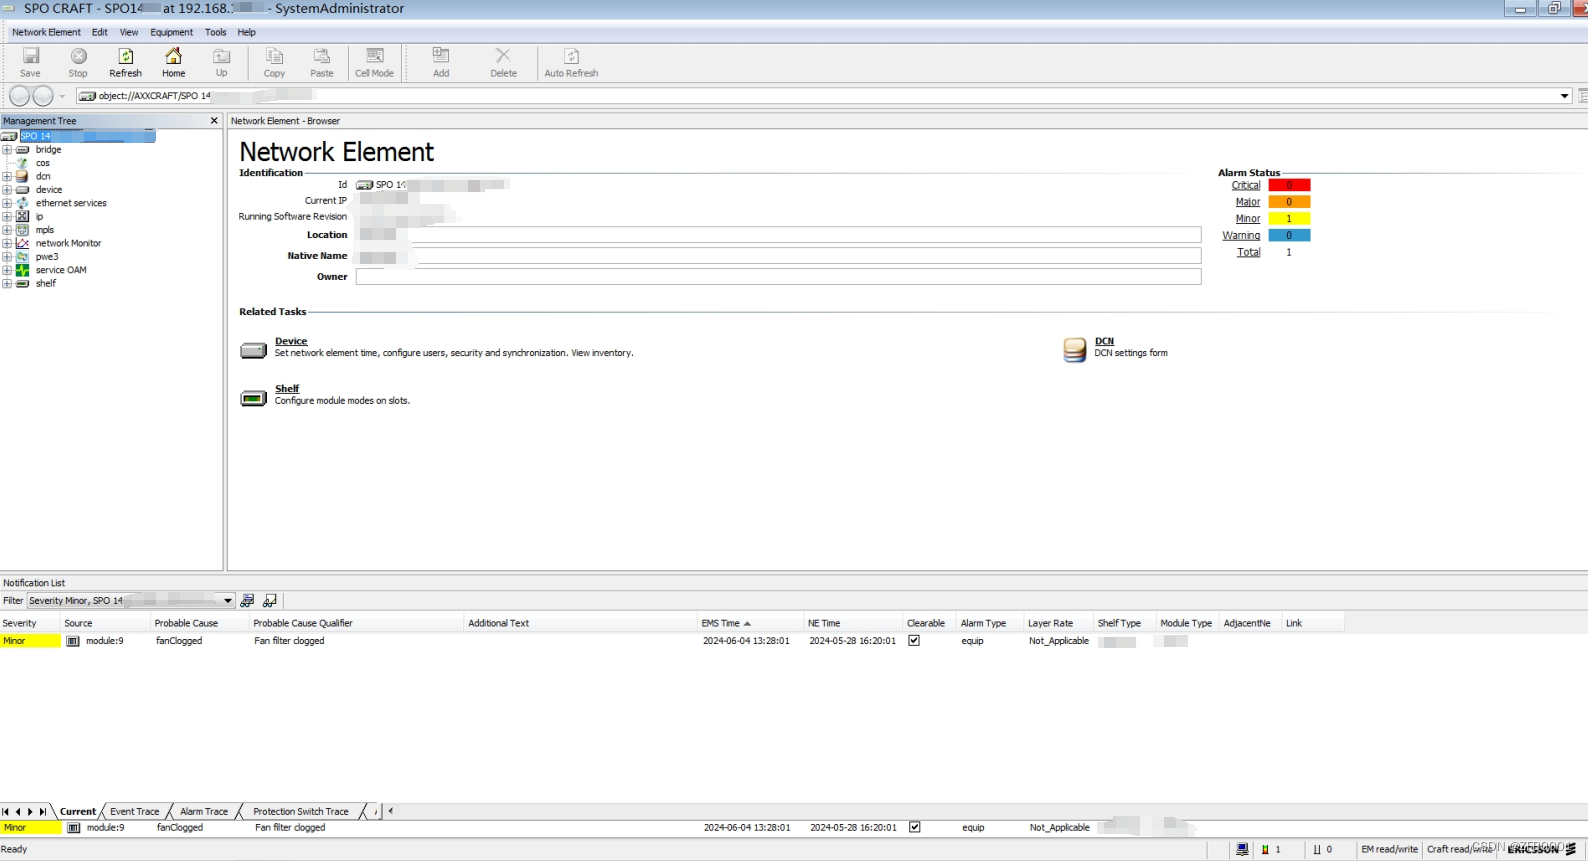
Task: Click the Shelf task icon
Action: click(253, 398)
